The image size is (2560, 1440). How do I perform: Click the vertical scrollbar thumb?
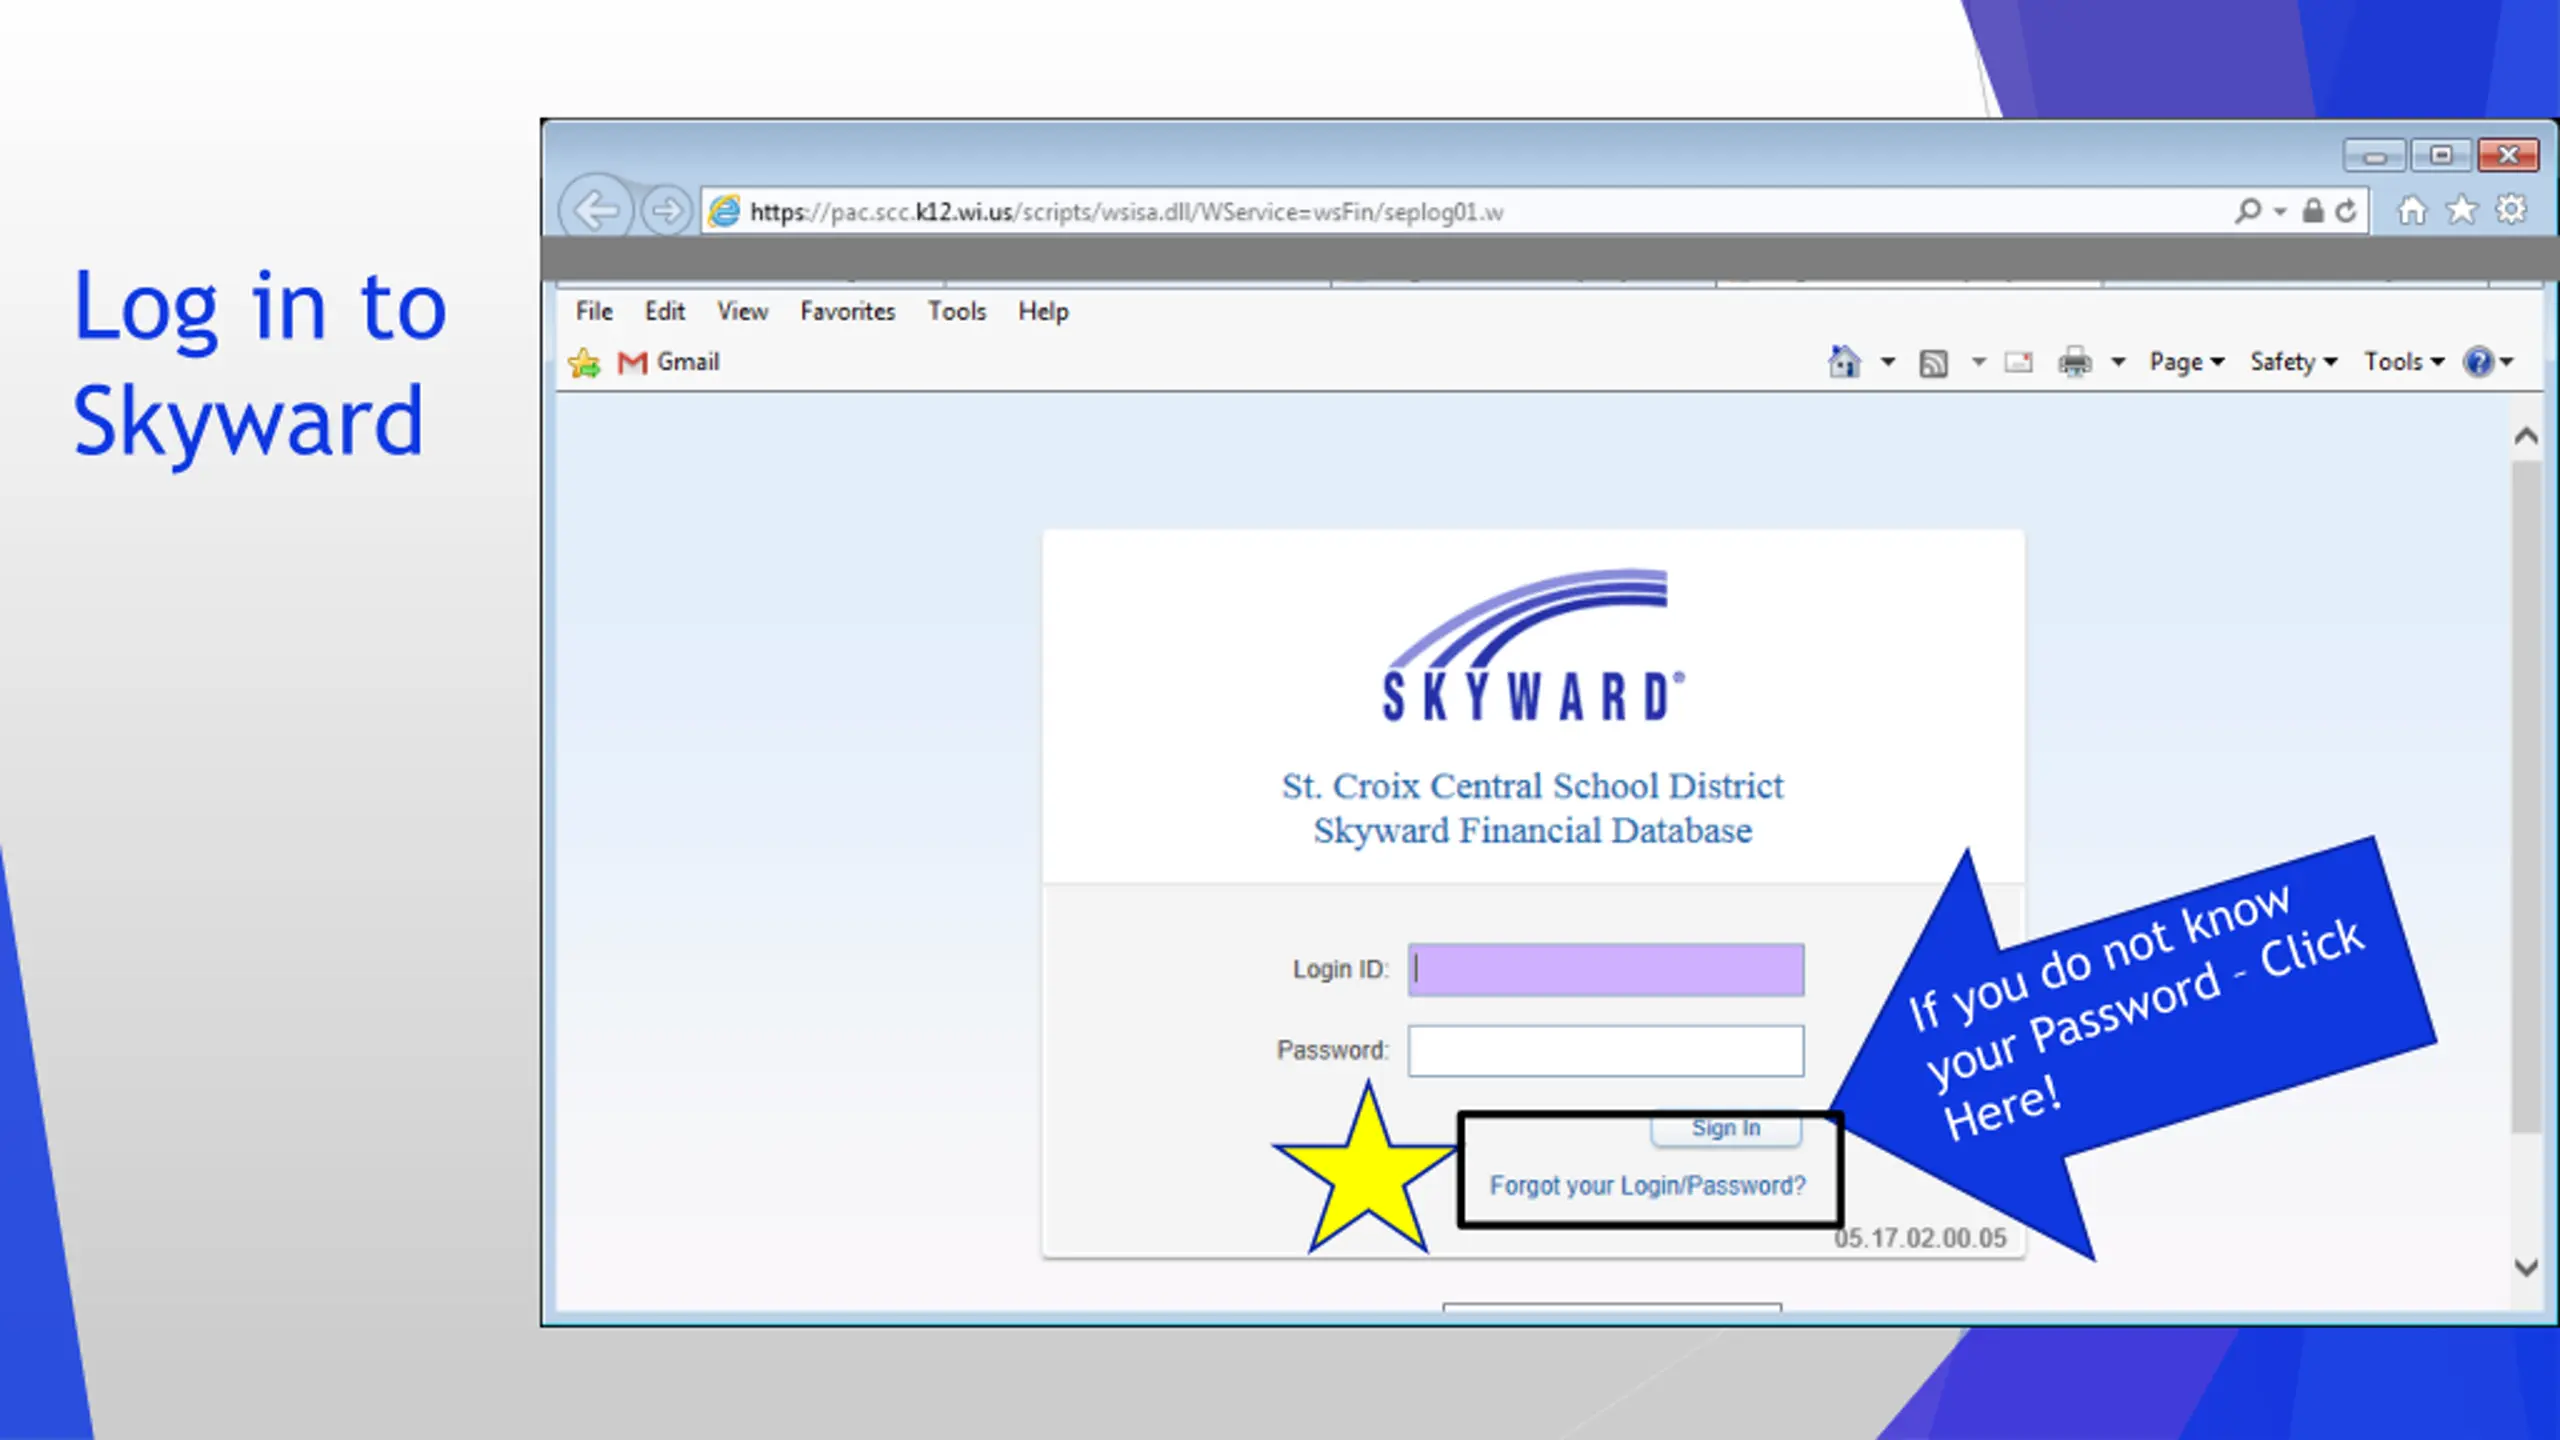click(2526, 797)
